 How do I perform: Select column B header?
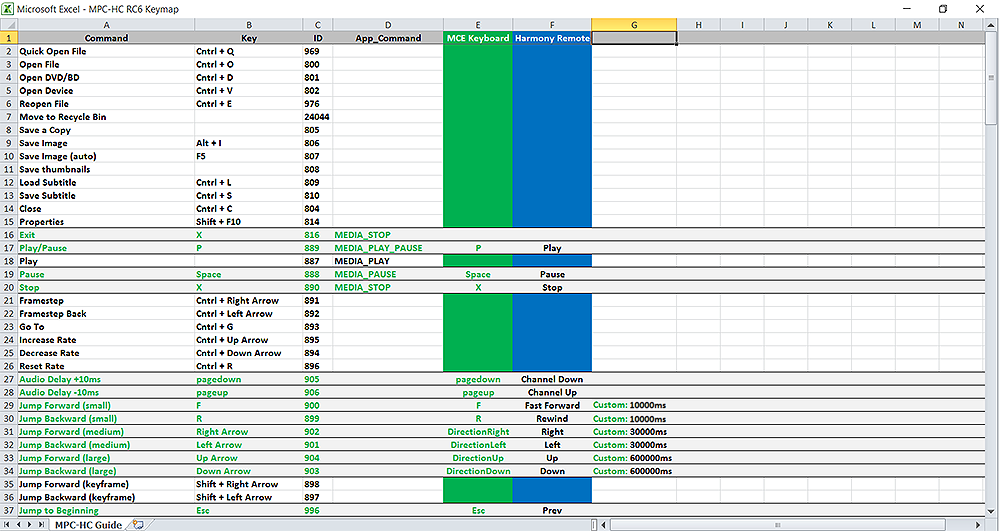tap(249, 25)
